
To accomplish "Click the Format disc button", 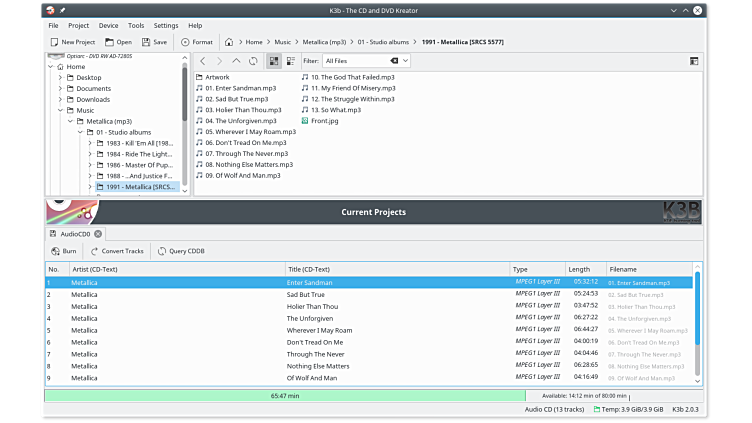I will (x=197, y=42).
